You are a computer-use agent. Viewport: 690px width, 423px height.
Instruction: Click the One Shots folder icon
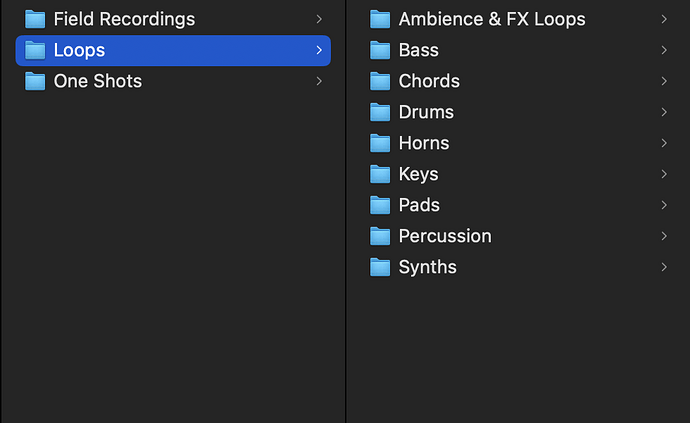tap(35, 81)
